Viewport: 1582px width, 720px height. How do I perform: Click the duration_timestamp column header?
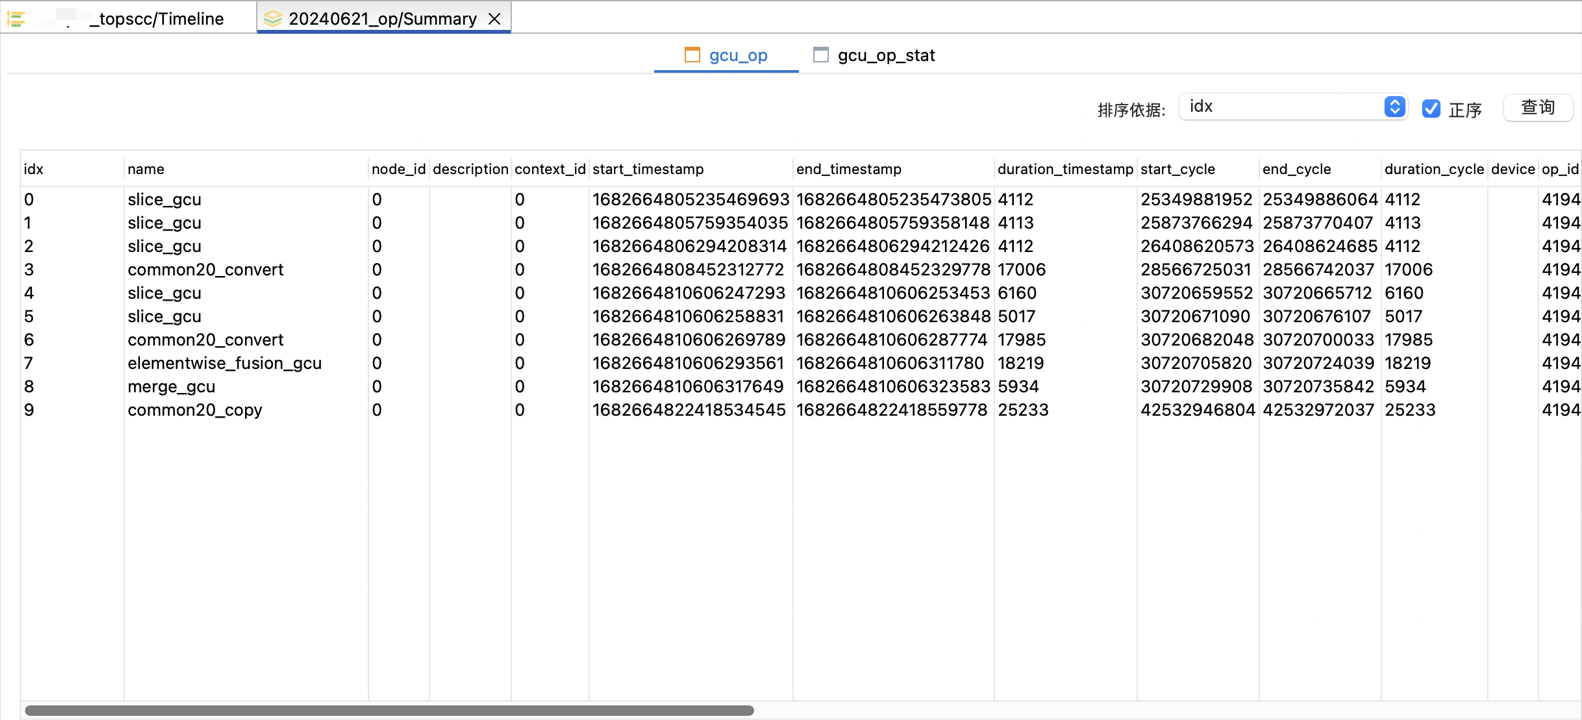click(1065, 169)
